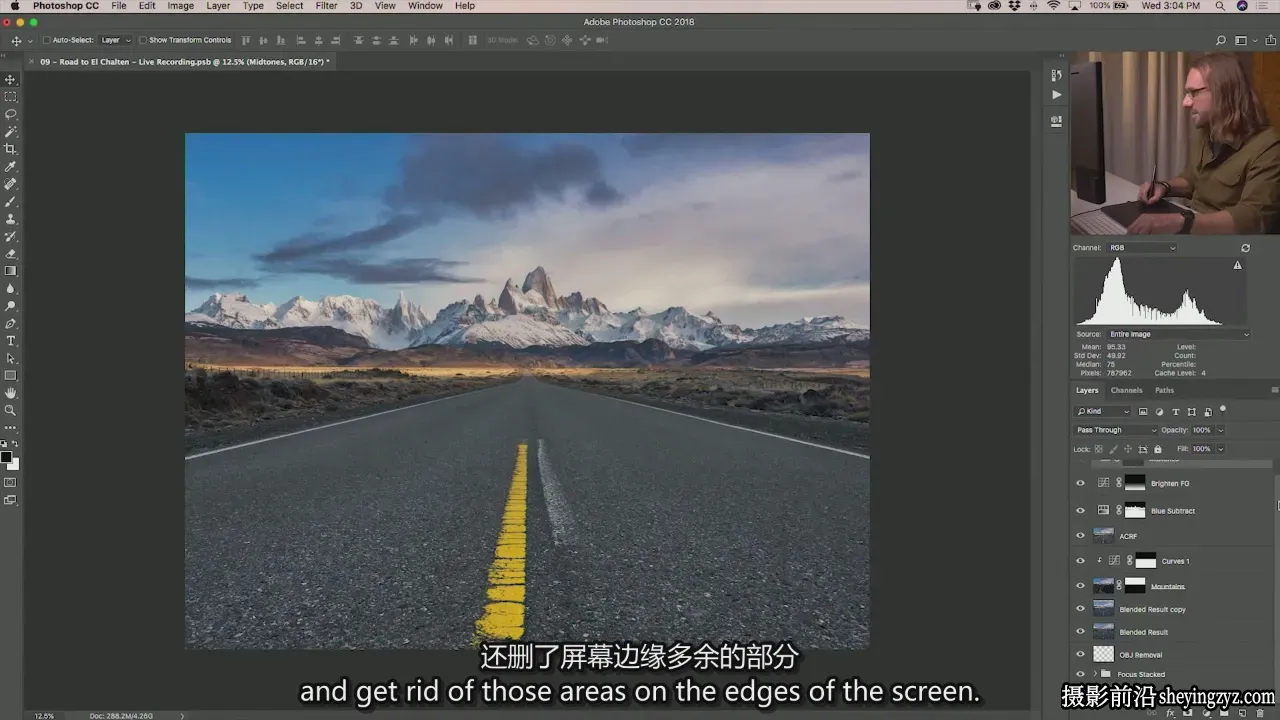Open the Opacity slider dropdown arrow
This screenshot has height=720, width=1280.
pos(1220,430)
